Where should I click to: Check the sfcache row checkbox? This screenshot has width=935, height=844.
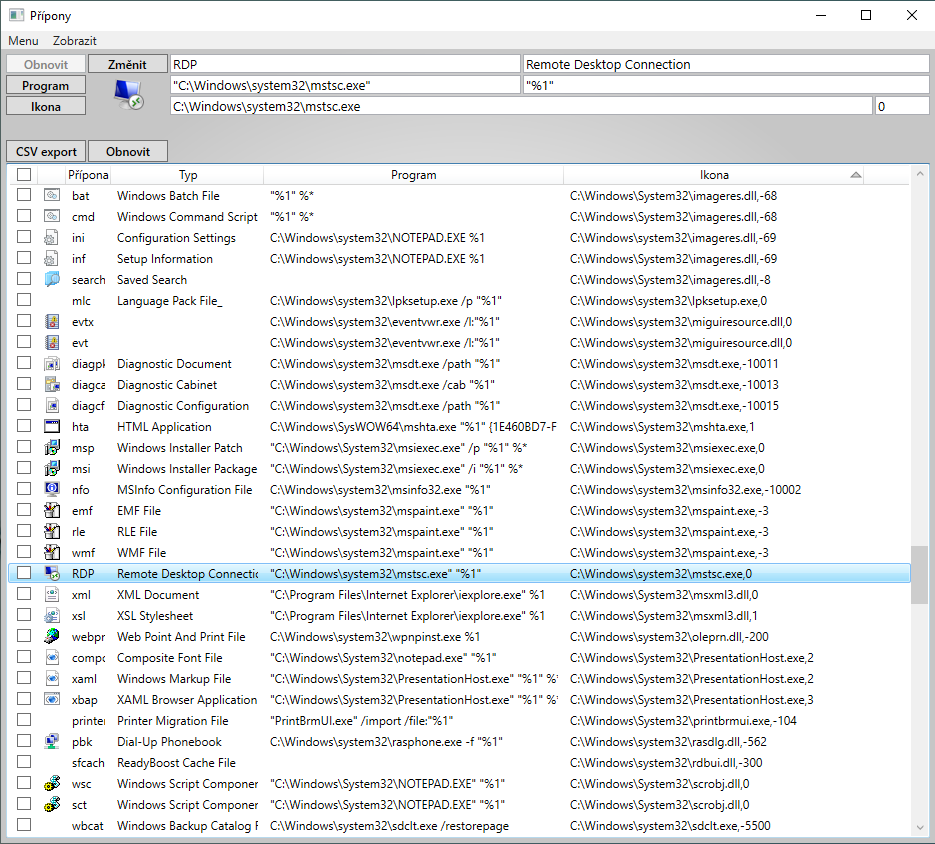click(24, 762)
